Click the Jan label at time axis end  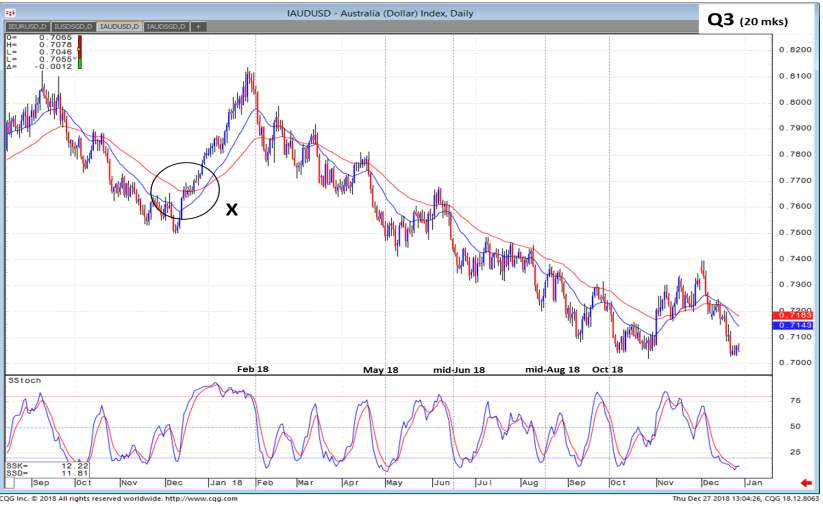tap(754, 483)
